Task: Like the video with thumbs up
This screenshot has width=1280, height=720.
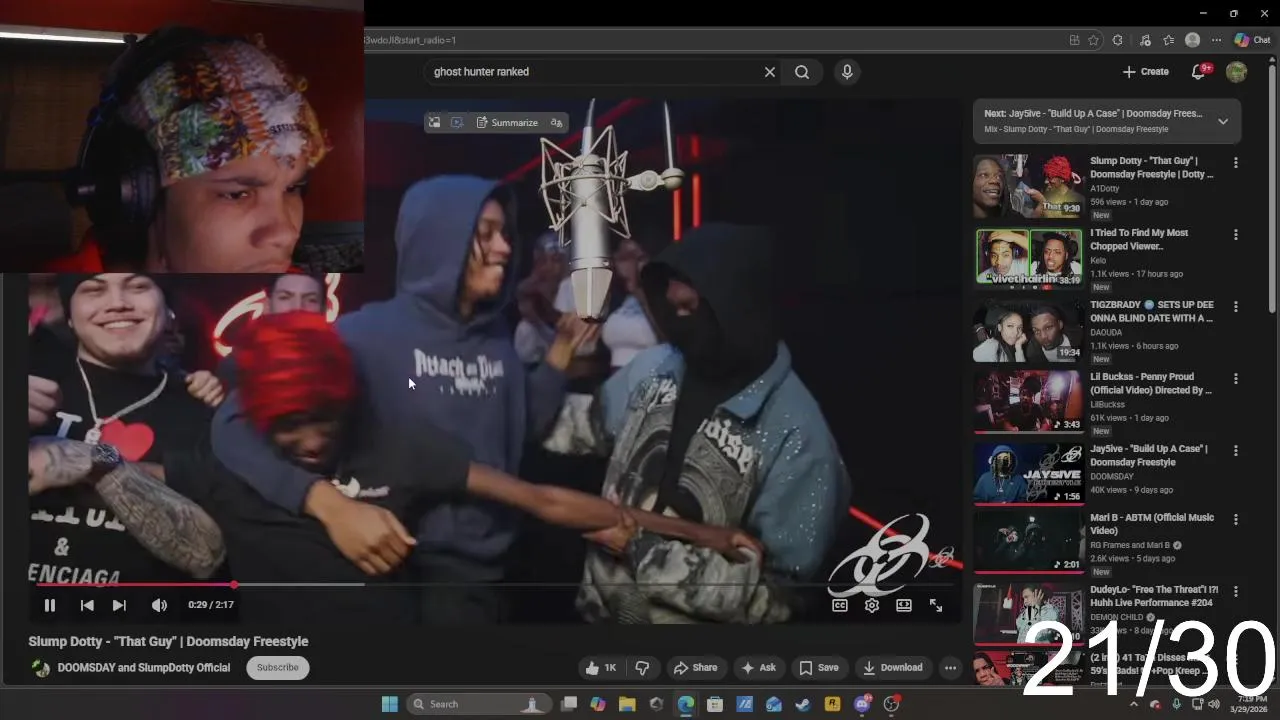Action: 601,668
